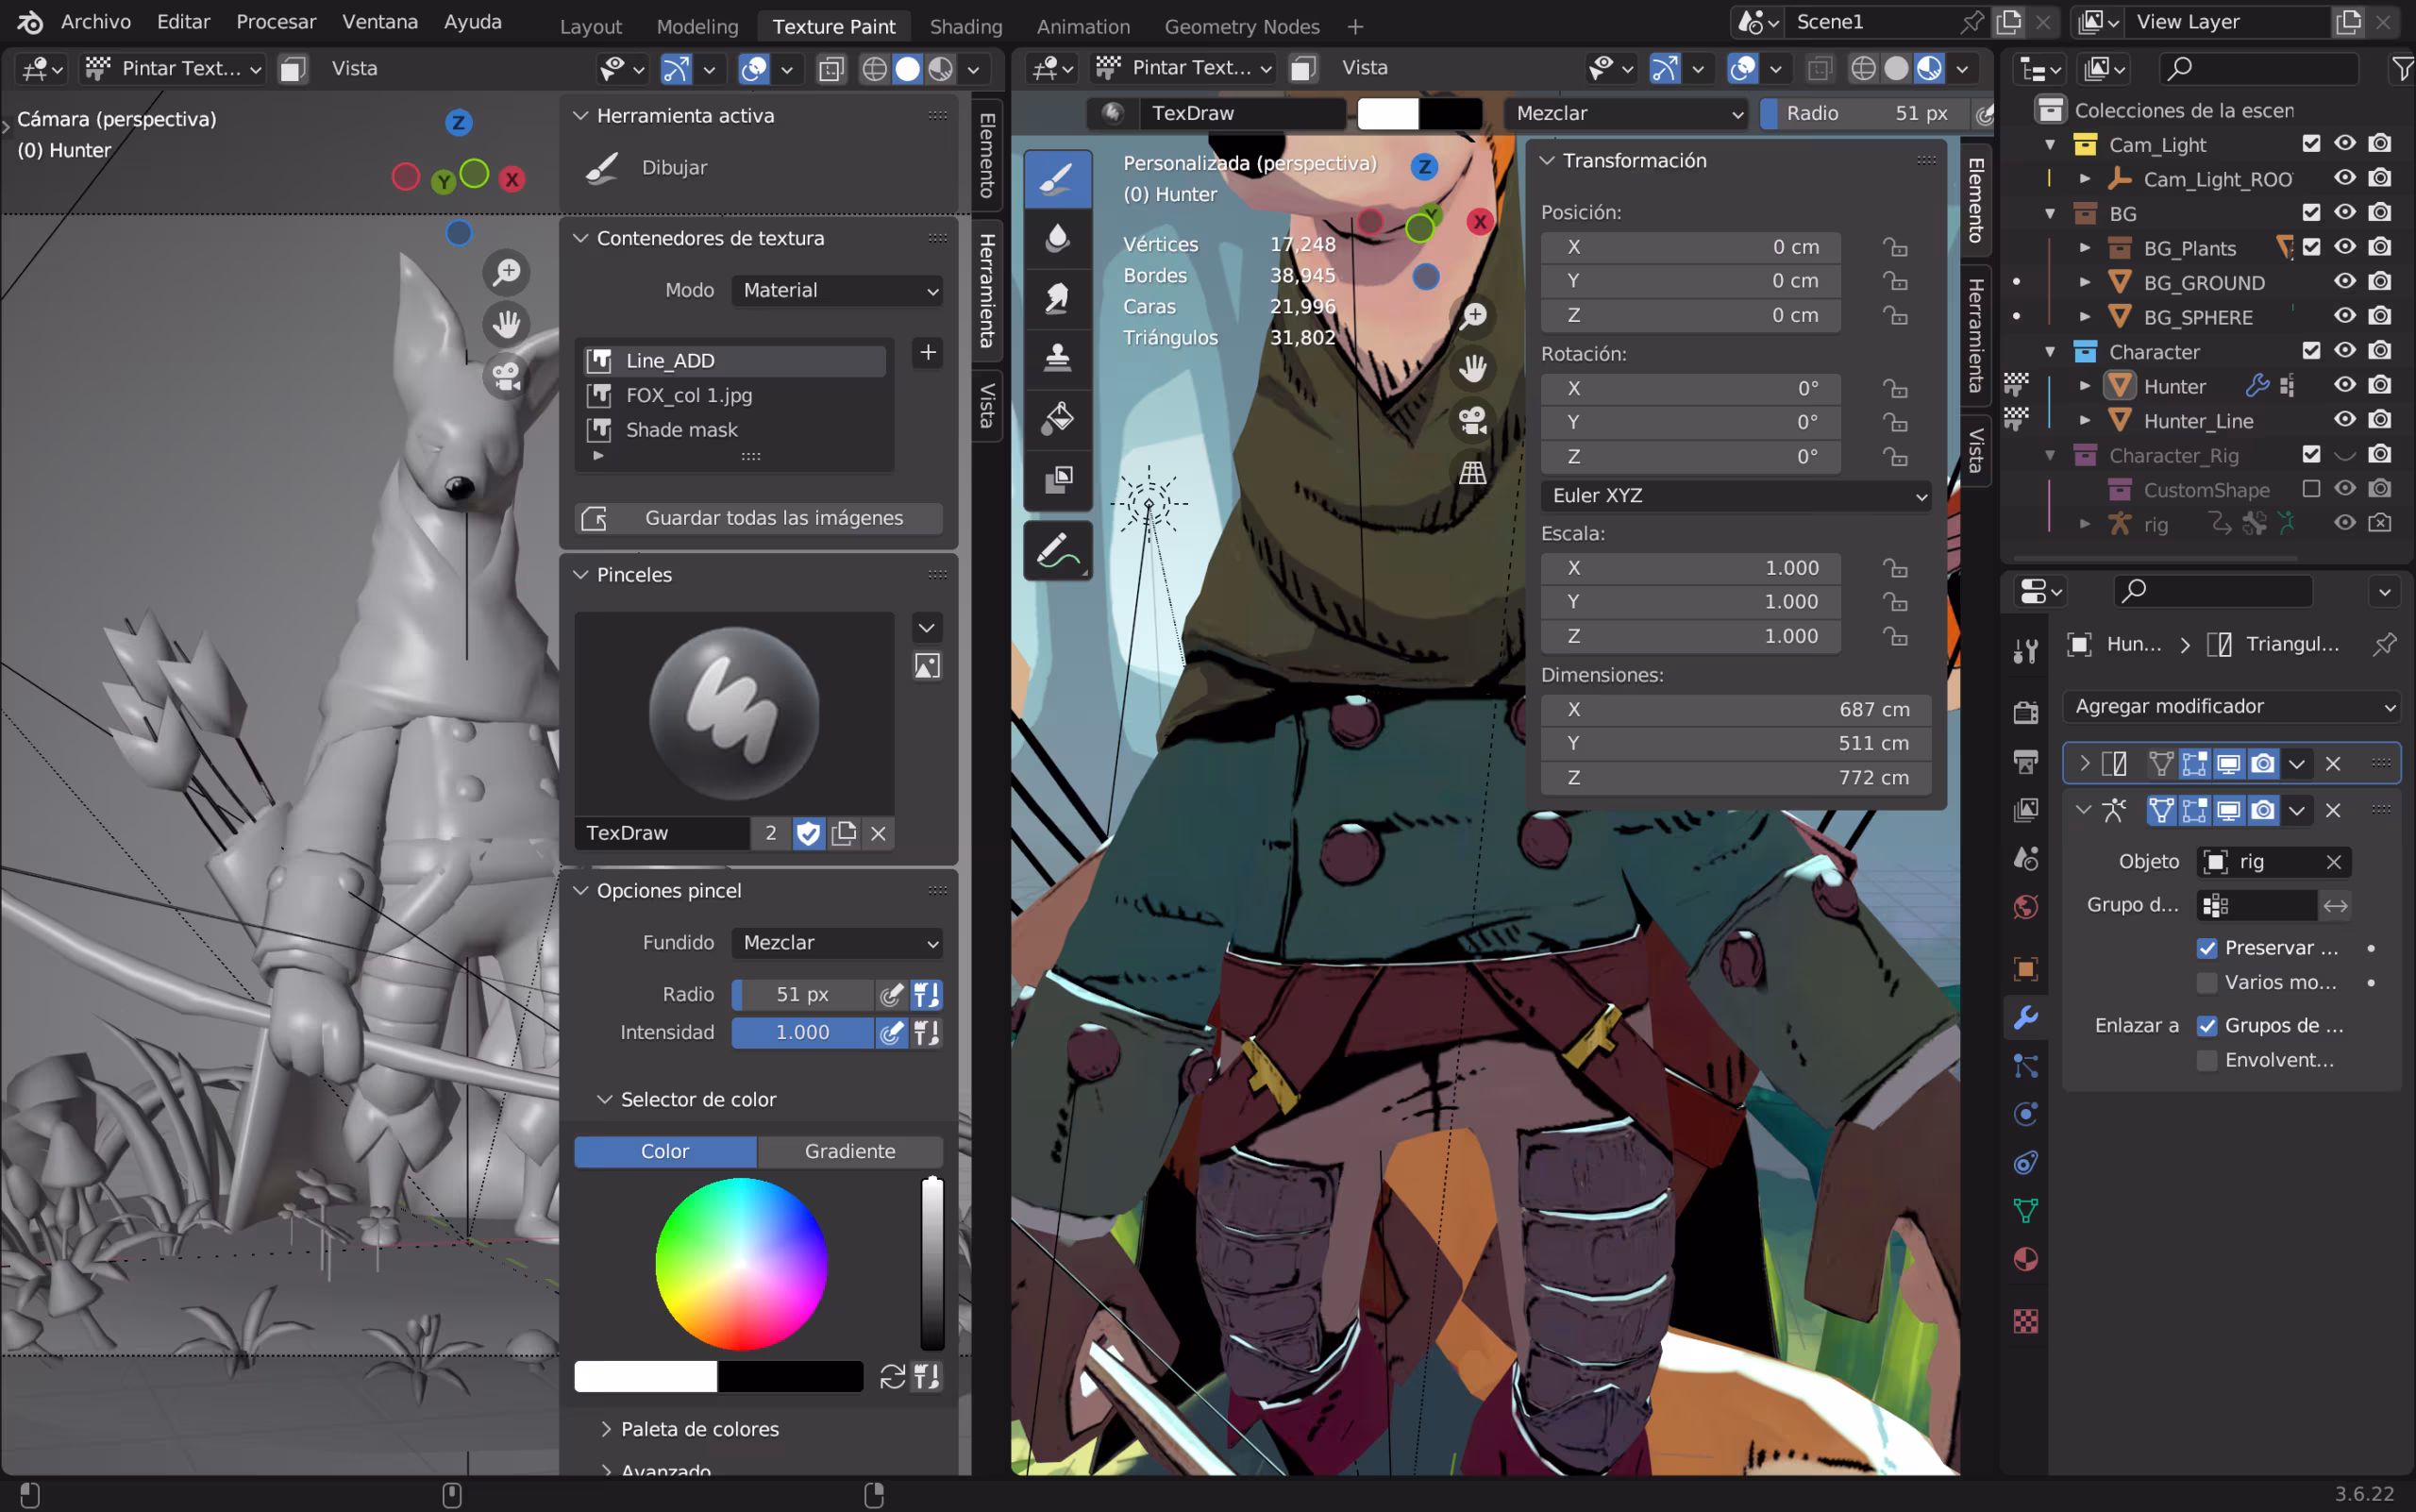Open the Output properties tab
Image resolution: width=2416 pixels, height=1512 pixels.
coord(2026,761)
